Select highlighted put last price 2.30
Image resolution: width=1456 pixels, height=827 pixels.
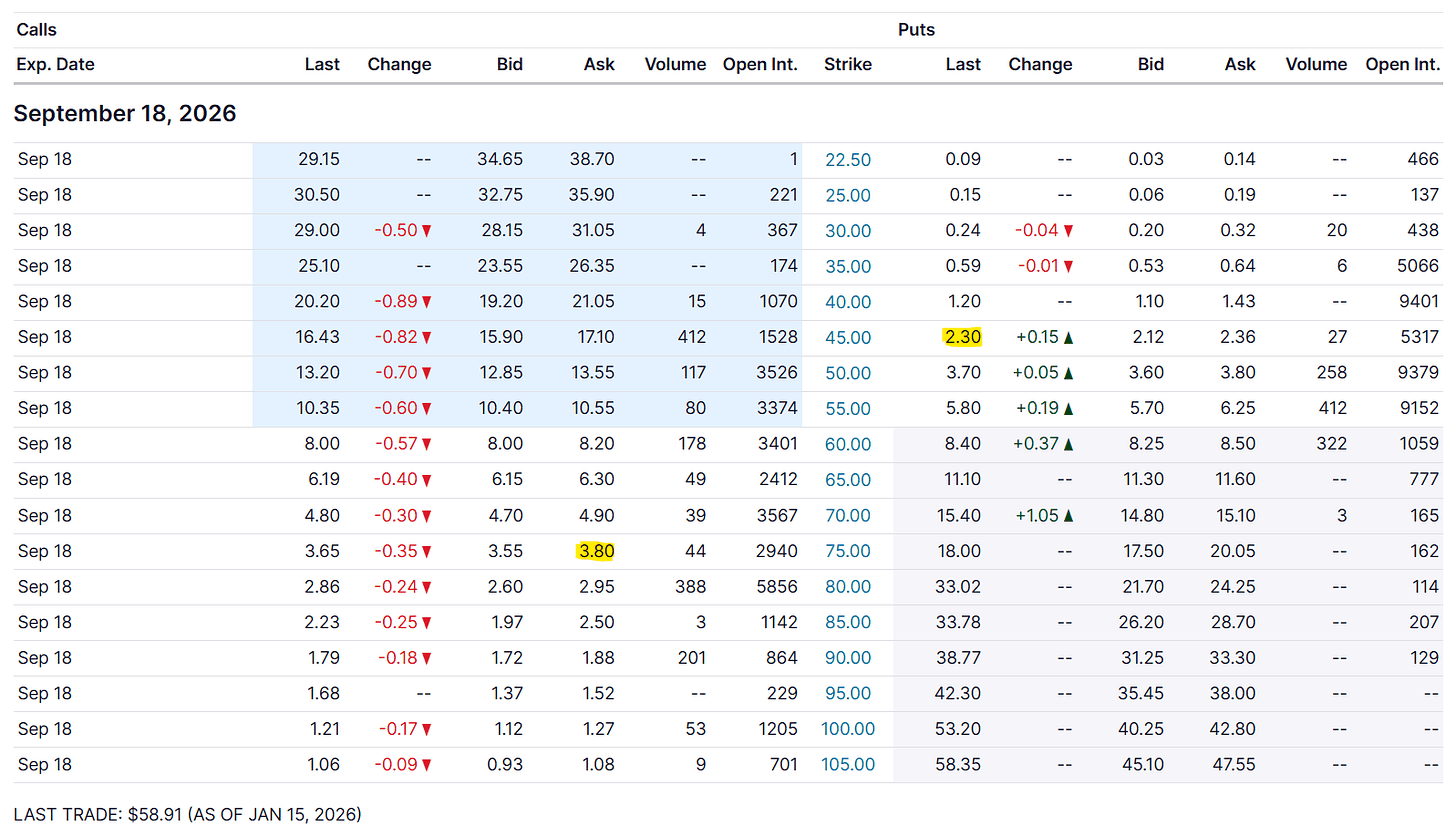tap(962, 338)
